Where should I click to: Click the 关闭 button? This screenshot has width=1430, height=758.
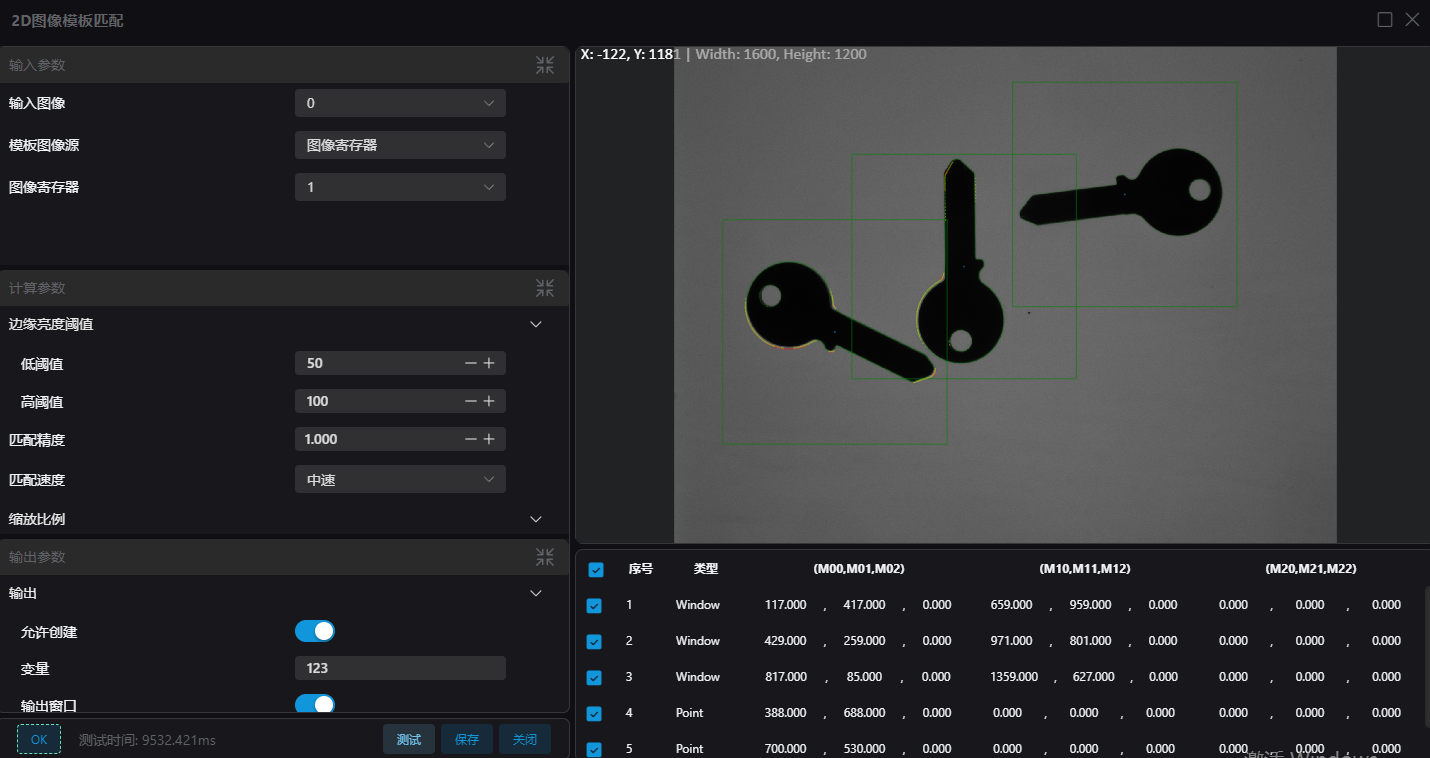coord(525,739)
